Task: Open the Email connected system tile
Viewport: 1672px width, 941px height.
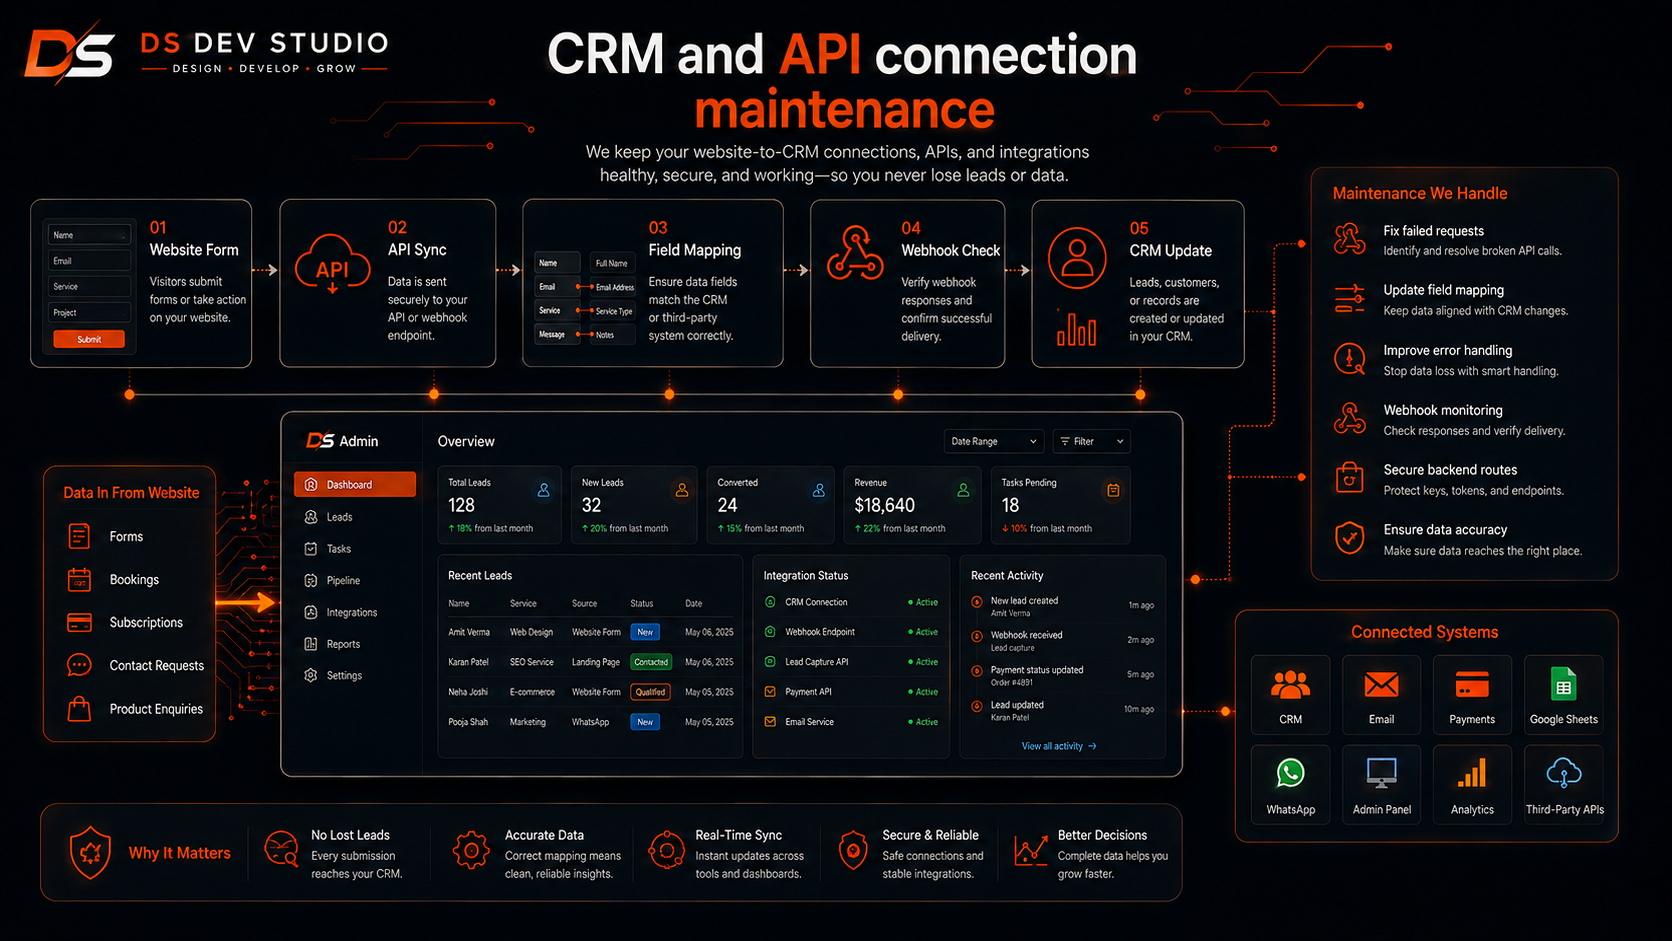Action: [x=1381, y=694]
